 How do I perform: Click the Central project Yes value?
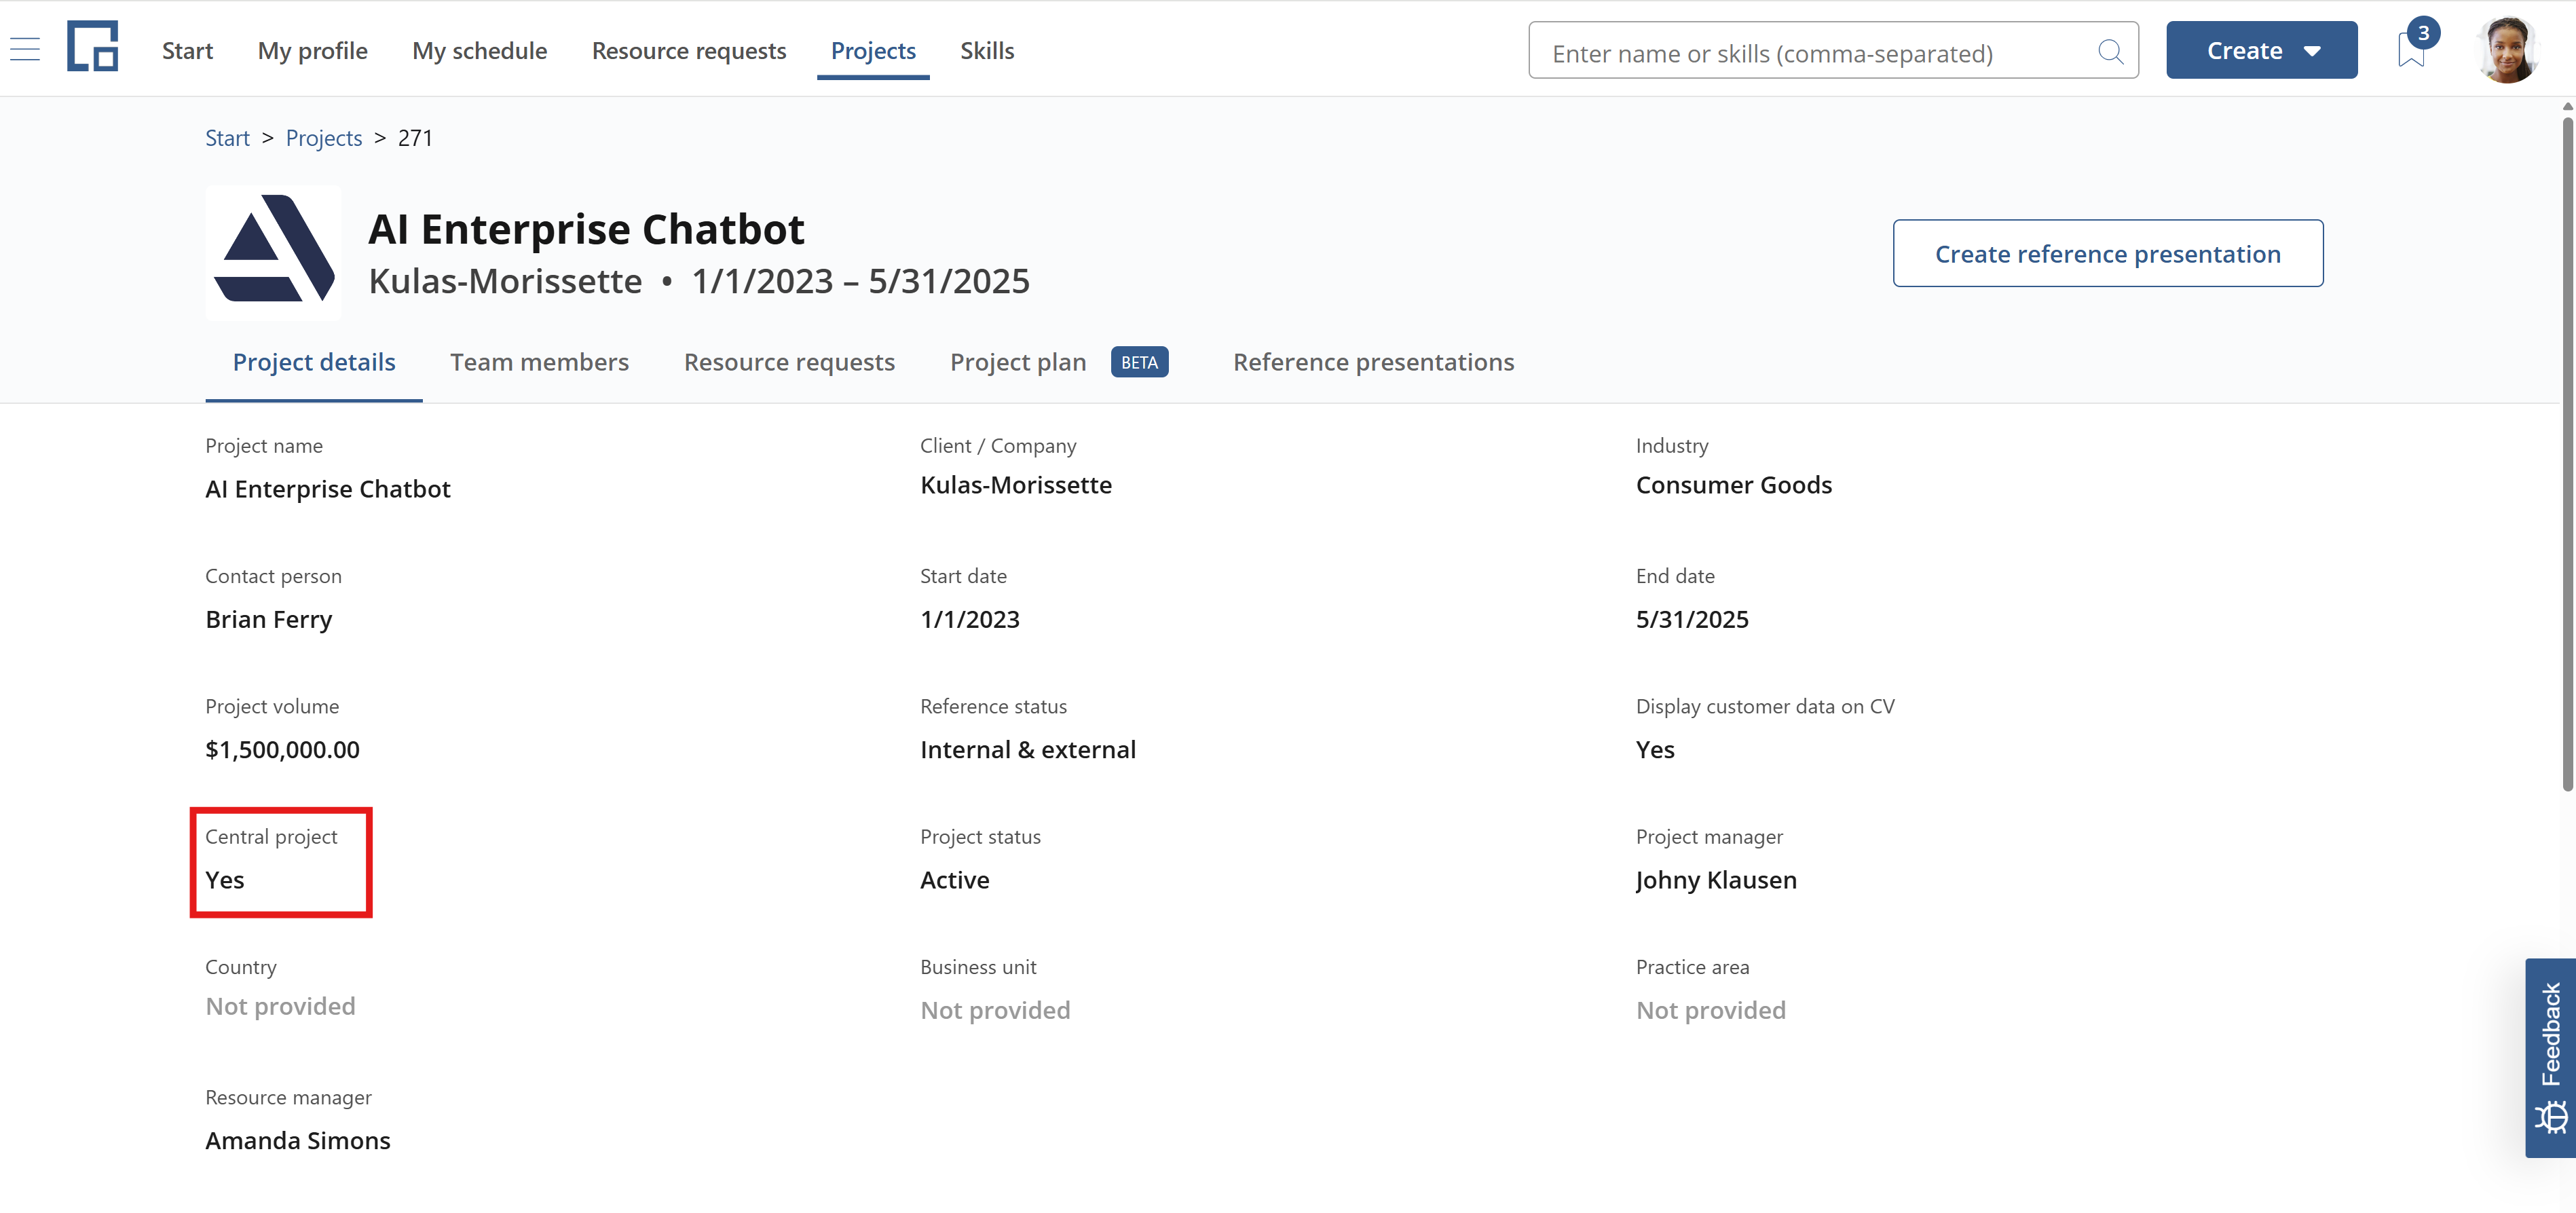224,879
